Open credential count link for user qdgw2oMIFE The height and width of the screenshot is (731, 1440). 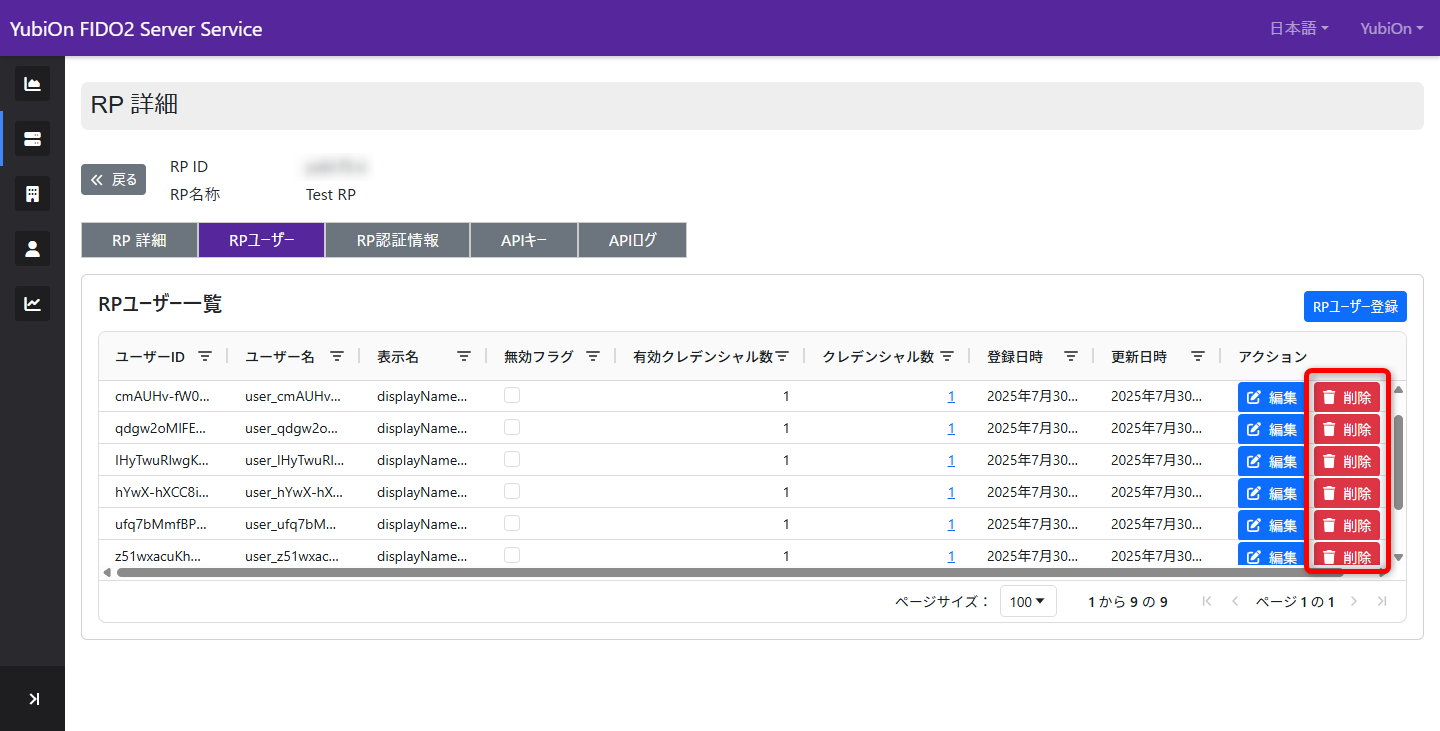(x=951, y=428)
